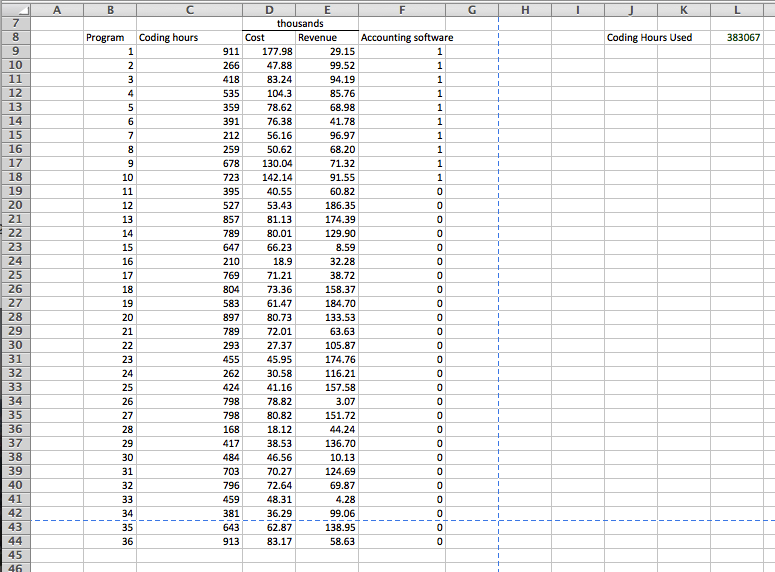Select coding hours value 262
This screenshot has height=572, width=775.
pos(189,374)
